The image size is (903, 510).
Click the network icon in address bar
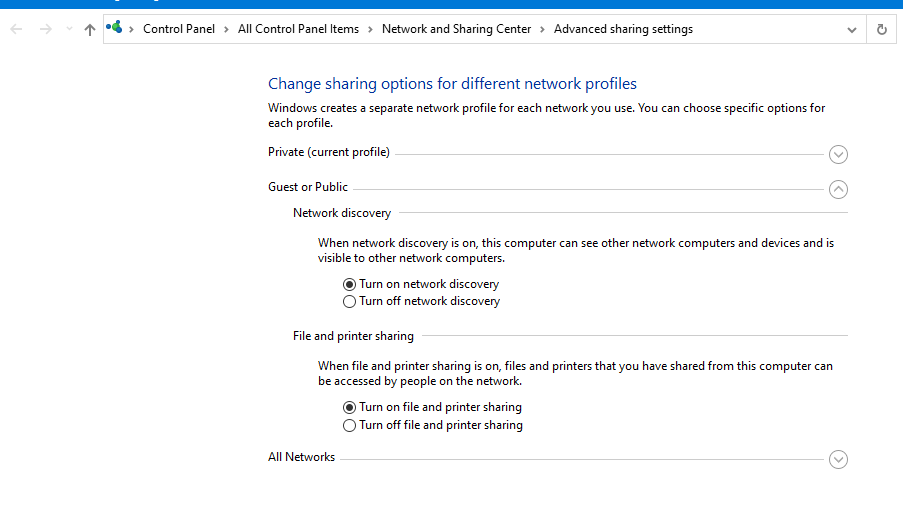(x=114, y=28)
